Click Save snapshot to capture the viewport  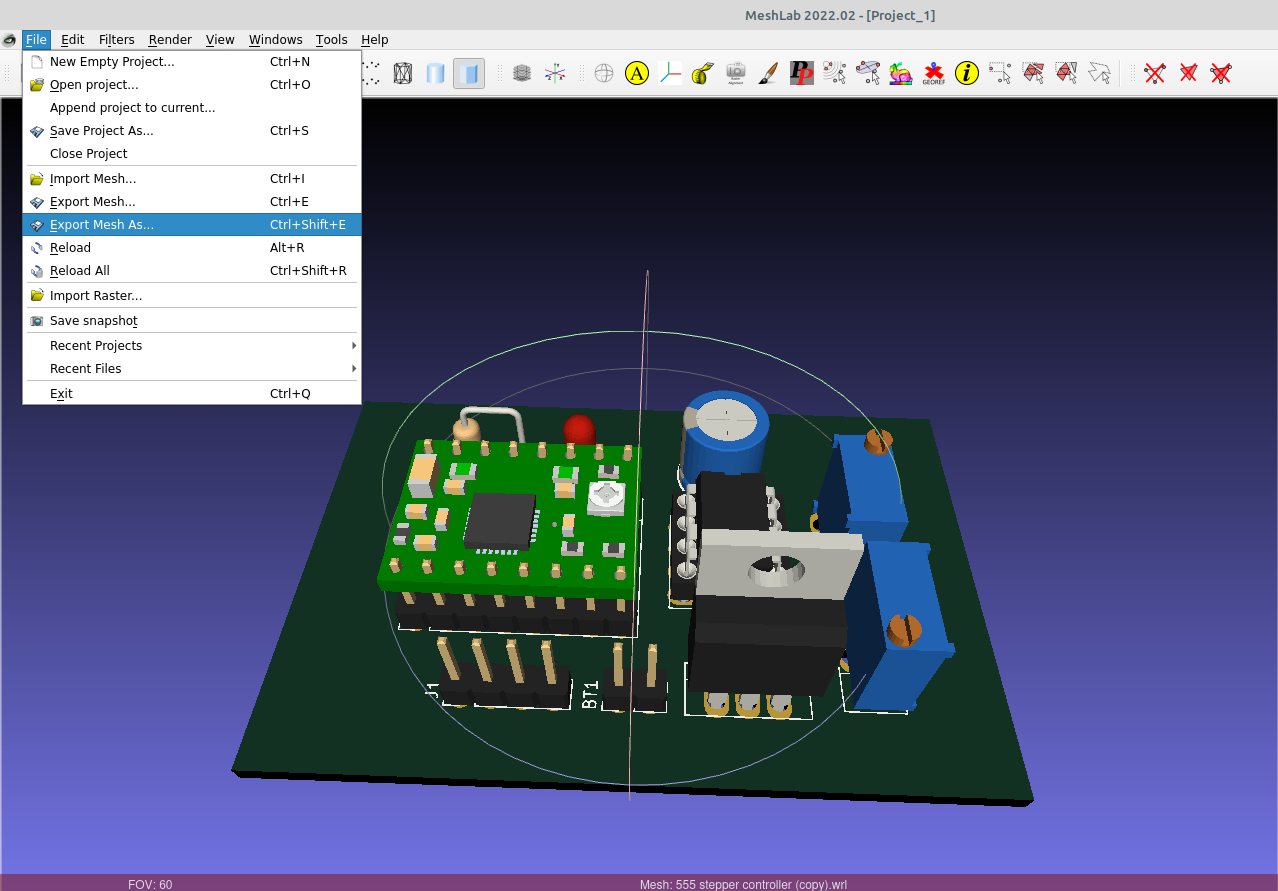coord(93,320)
